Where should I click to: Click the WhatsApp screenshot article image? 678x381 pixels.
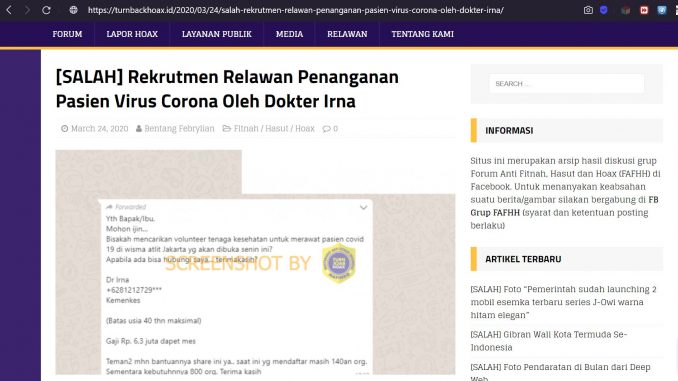(255, 262)
